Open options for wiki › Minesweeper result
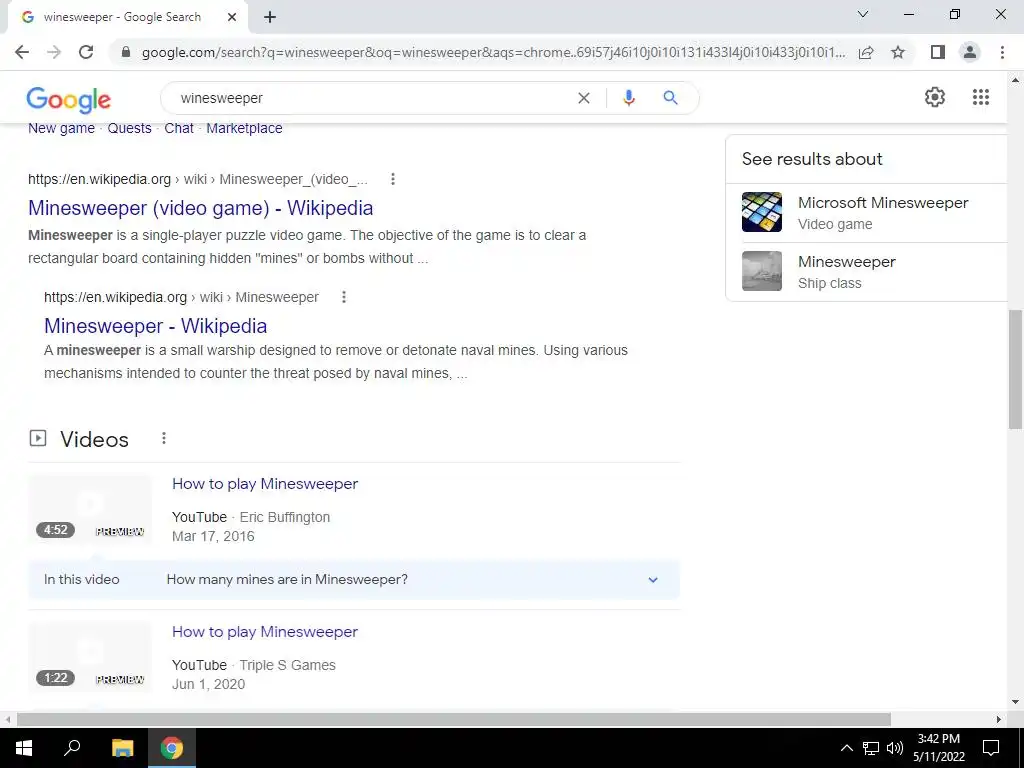The width and height of the screenshot is (1024, 768). coord(344,297)
